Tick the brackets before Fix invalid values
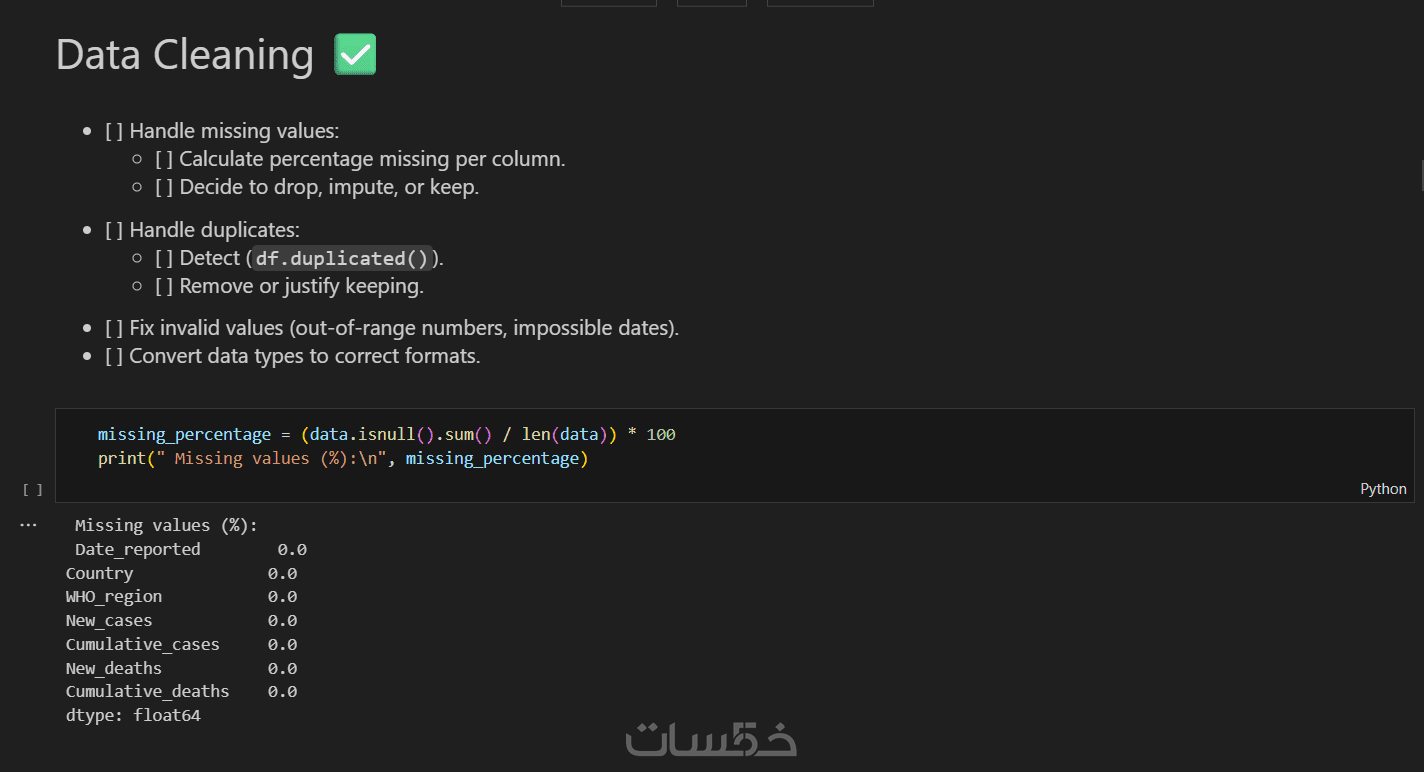This screenshot has width=1424, height=772. (x=114, y=328)
